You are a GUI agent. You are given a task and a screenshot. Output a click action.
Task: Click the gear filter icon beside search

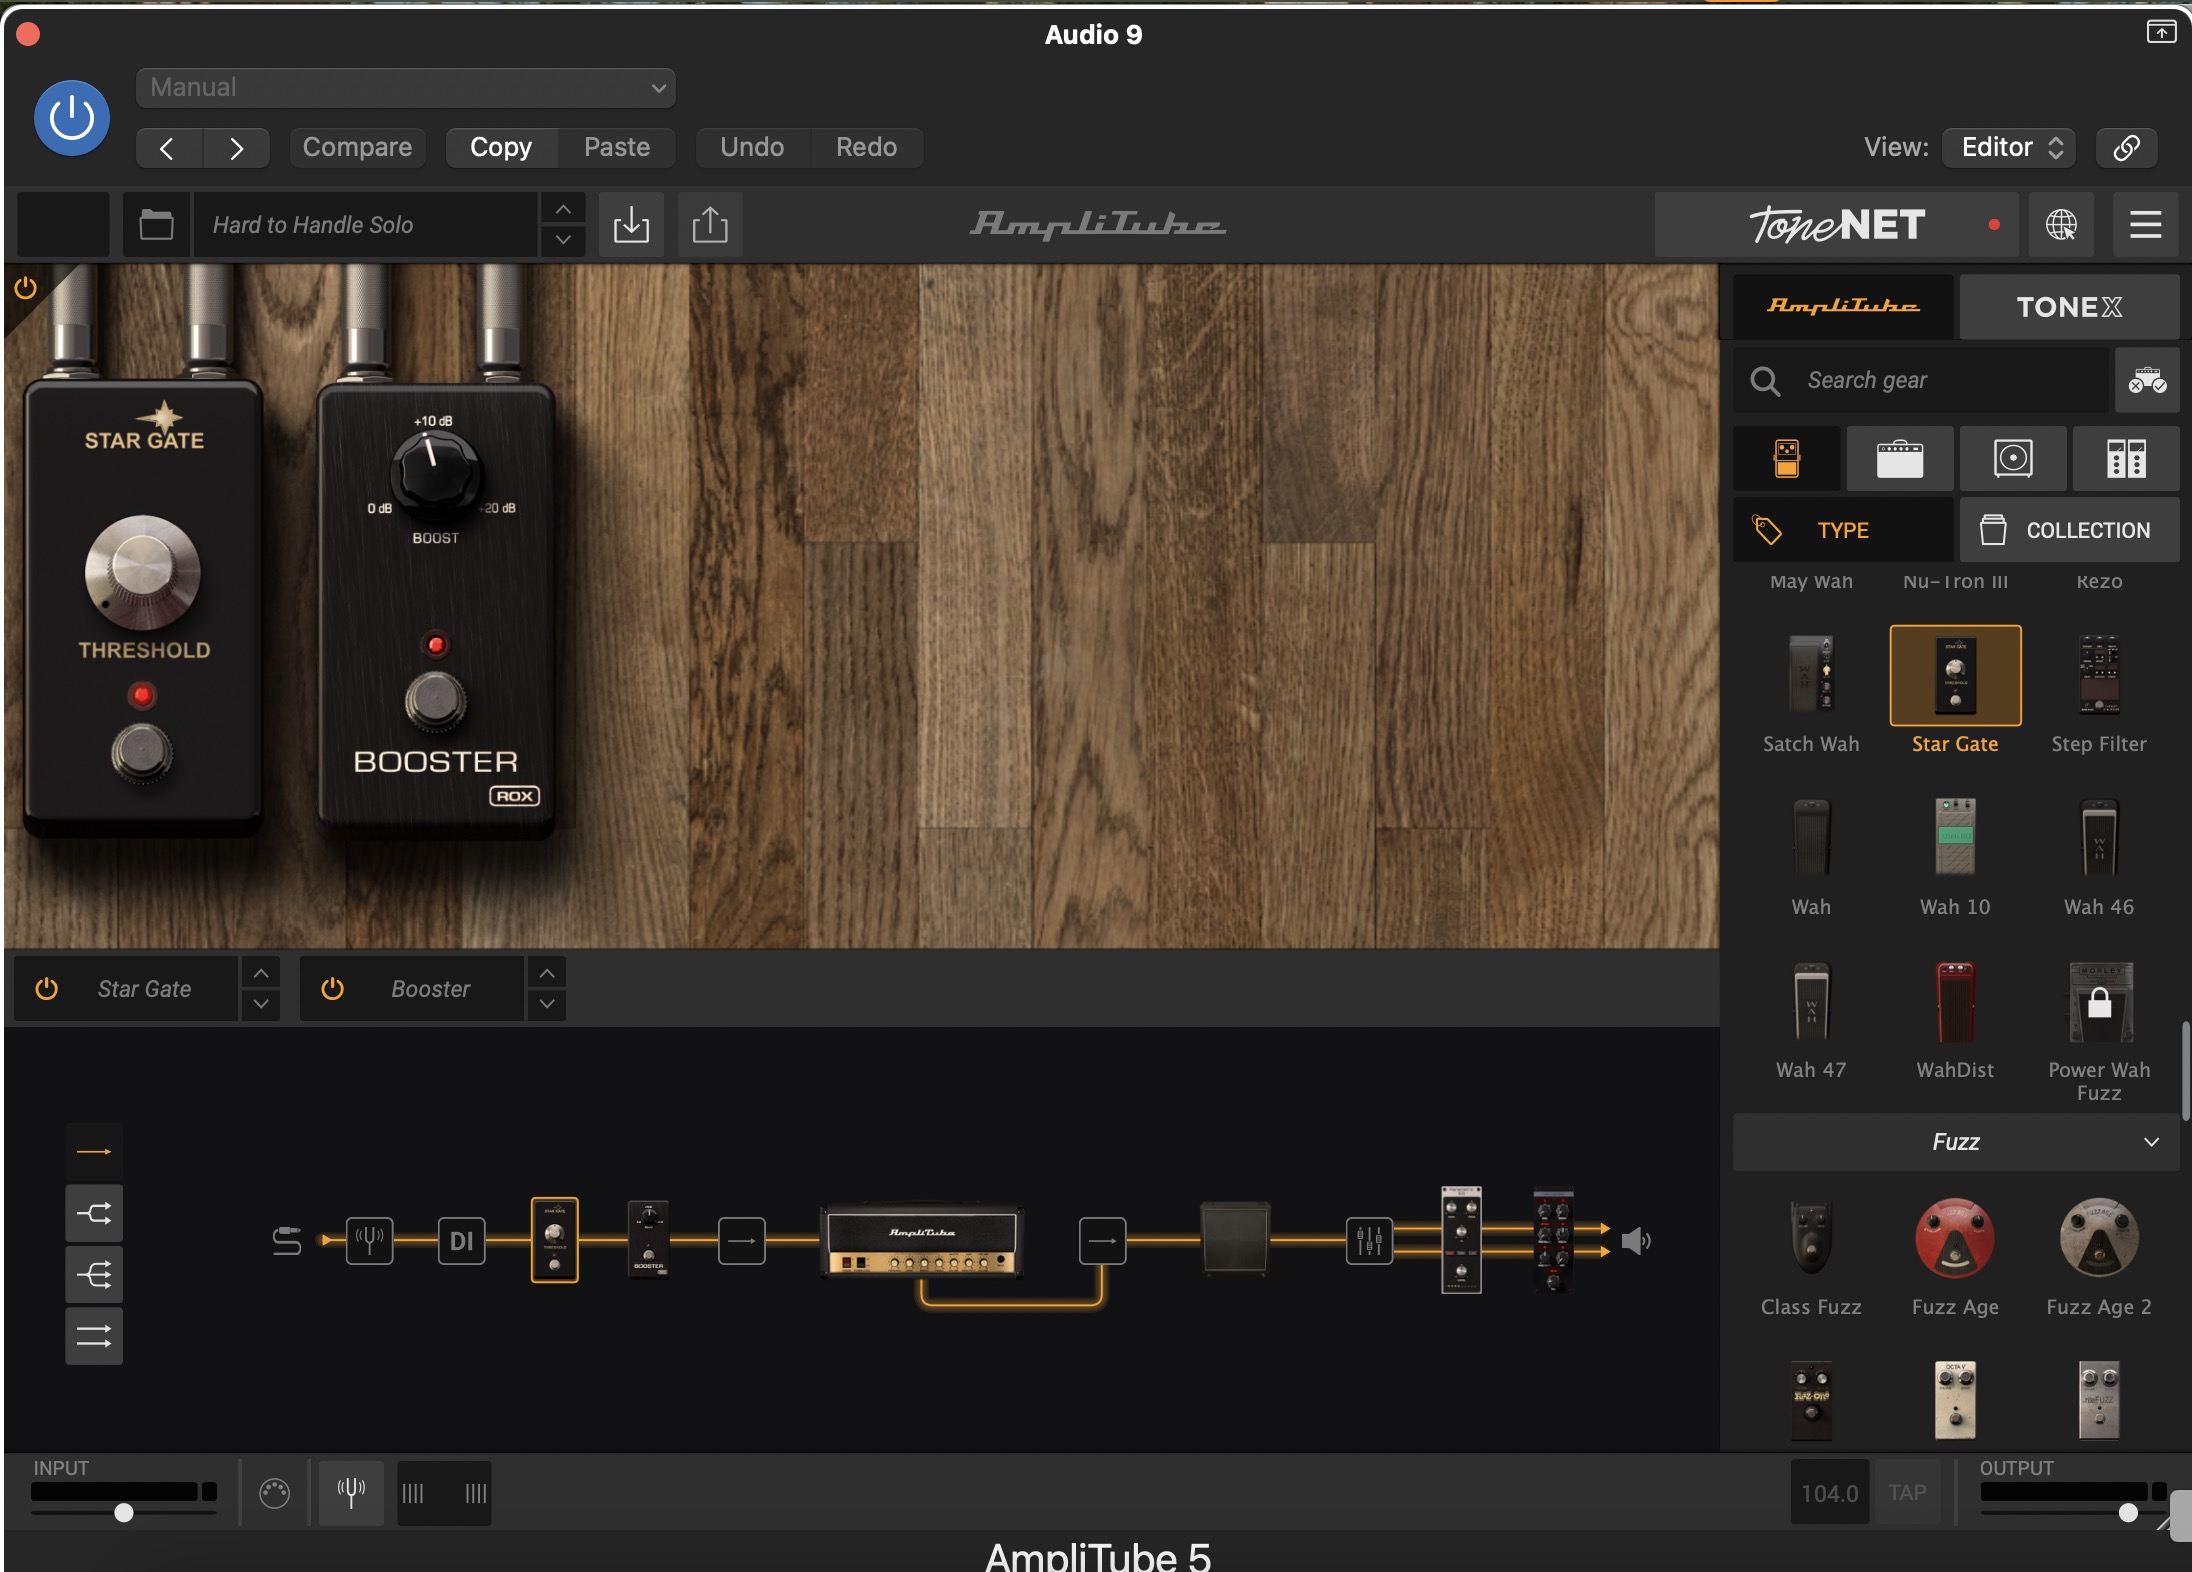2147,380
